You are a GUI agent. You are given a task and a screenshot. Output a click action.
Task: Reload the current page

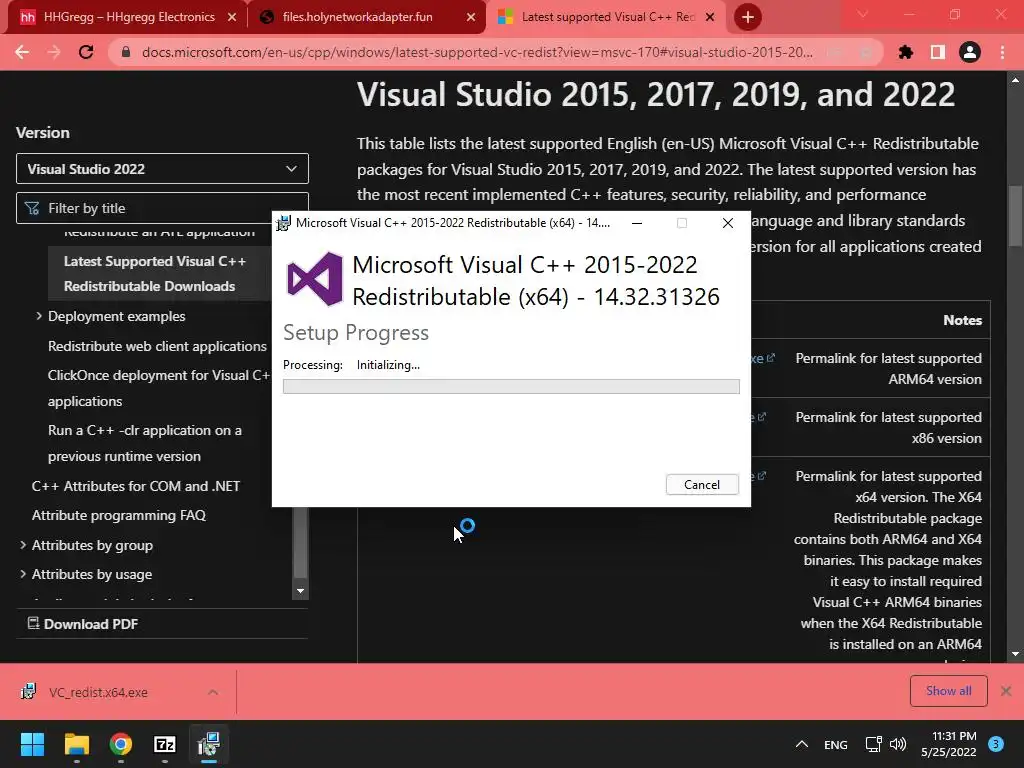(x=86, y=52)
